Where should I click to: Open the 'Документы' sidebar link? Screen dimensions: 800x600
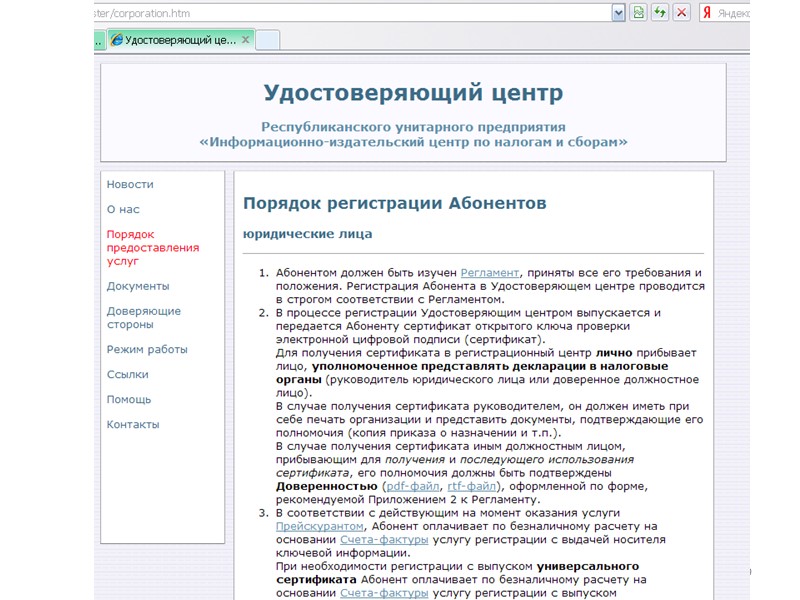(x=138, y=286)
